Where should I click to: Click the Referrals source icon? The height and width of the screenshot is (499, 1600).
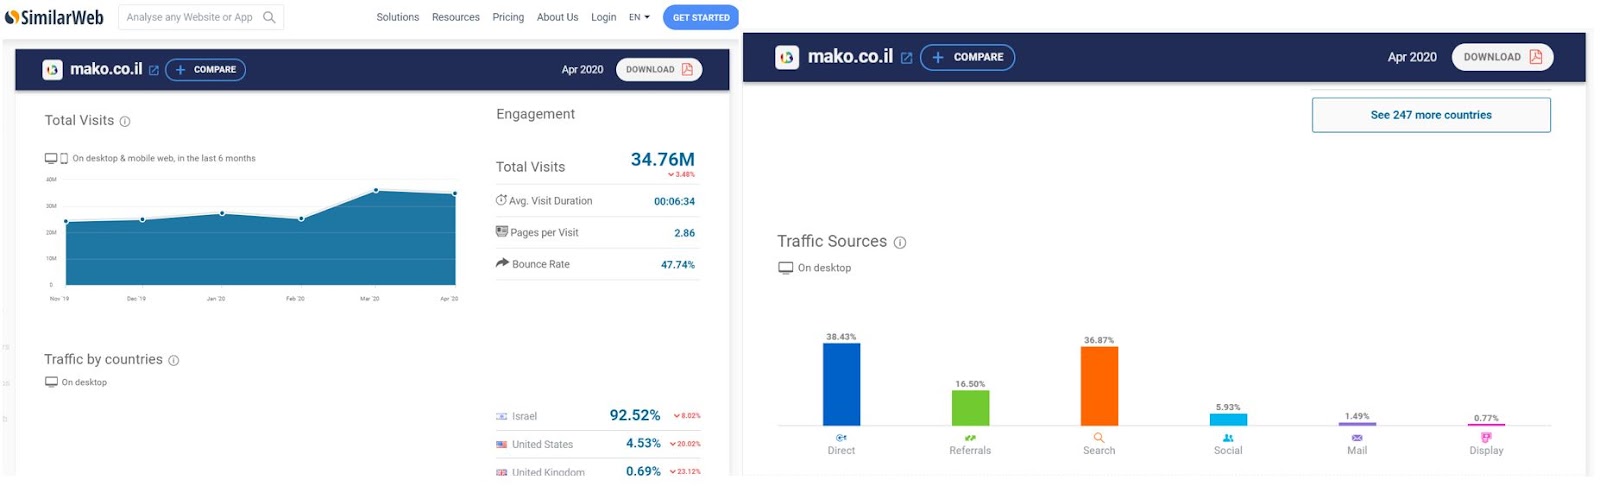[970, 438]
